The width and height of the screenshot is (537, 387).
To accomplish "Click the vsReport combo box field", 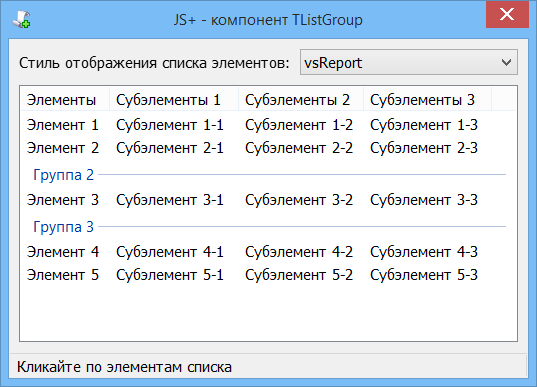I will [409, 62].
